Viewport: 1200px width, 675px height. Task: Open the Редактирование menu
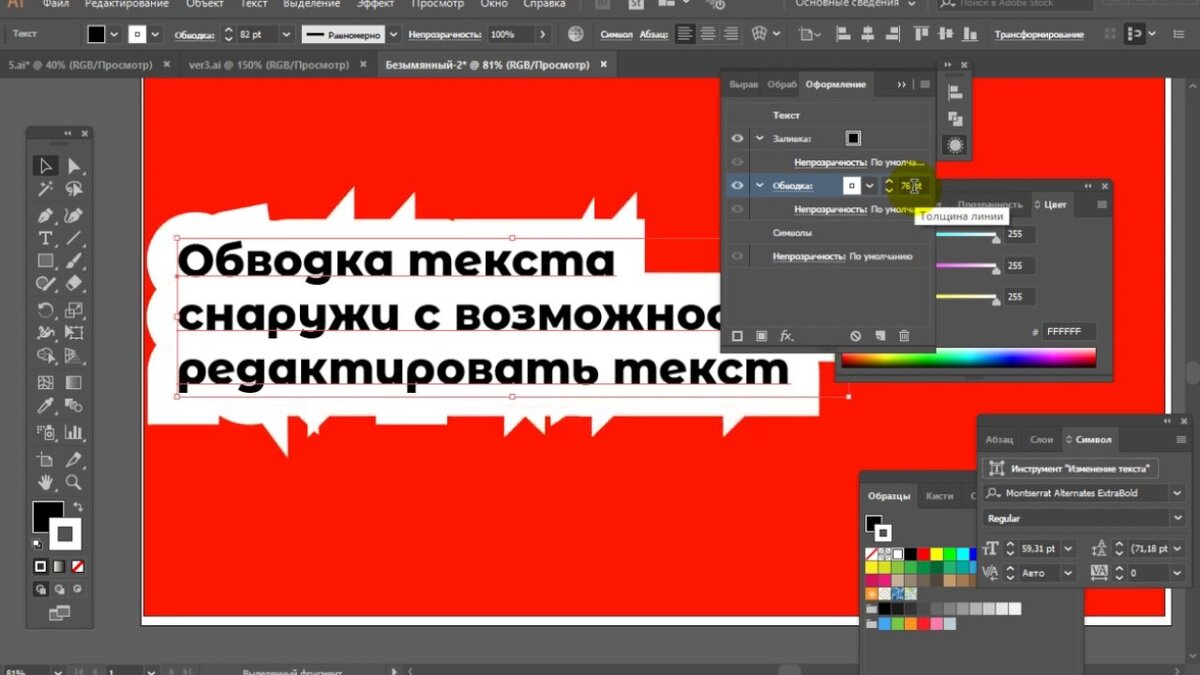click(127, 4)
